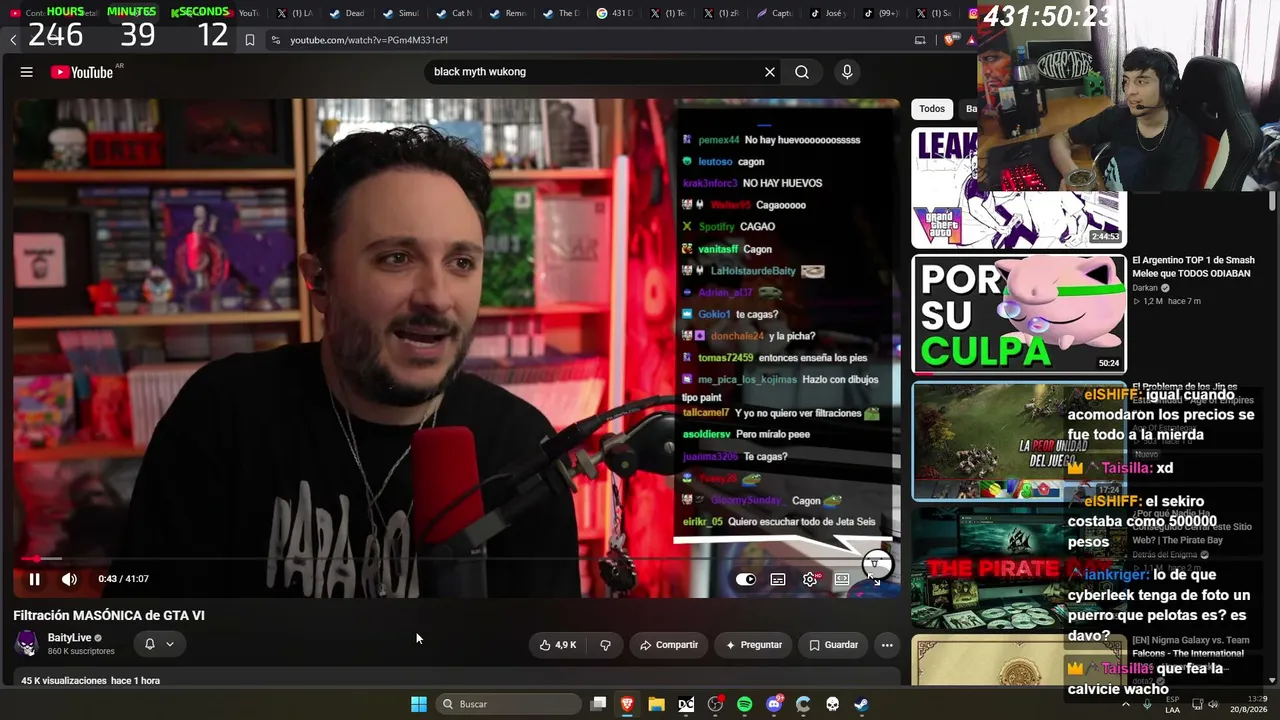
Task: Toggle the autoplay switch in the player
Action: click(x=746, y=579)
